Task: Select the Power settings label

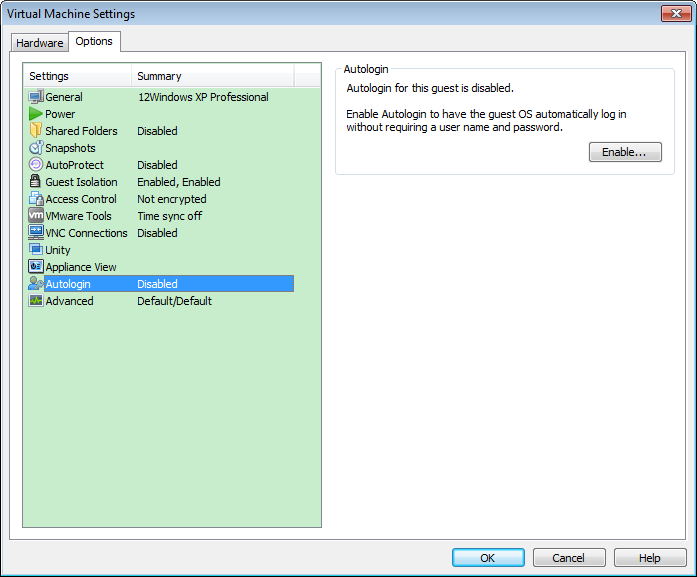Action: 60,114
